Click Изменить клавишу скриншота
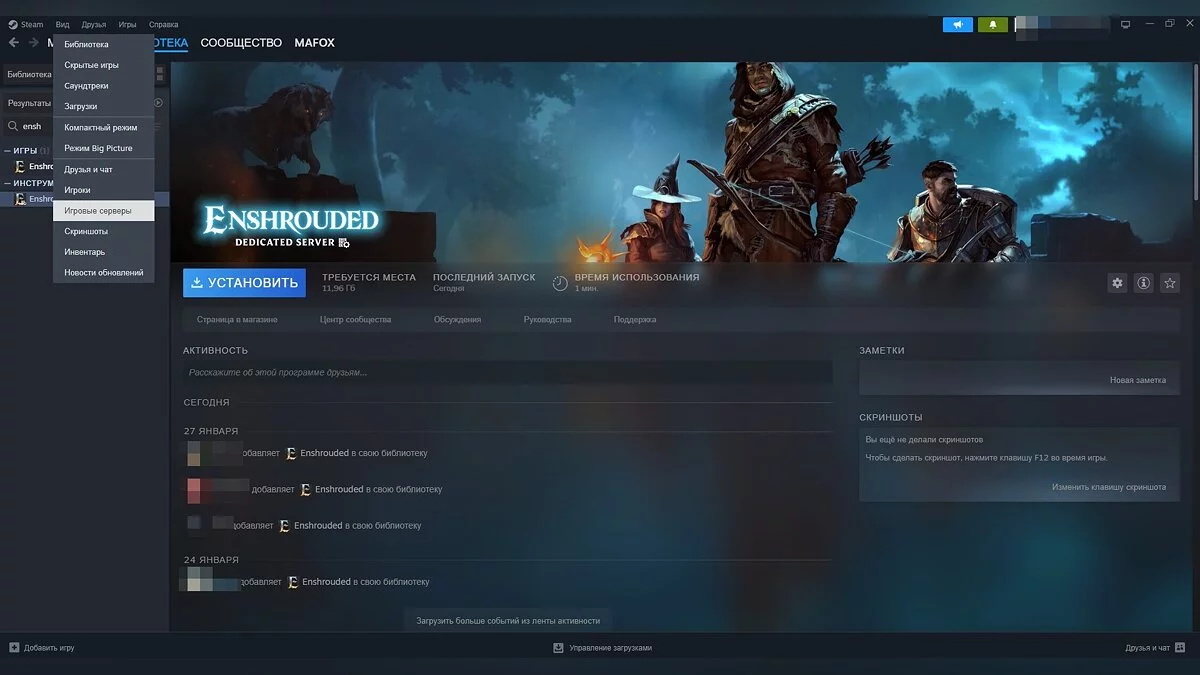This screenshot has height=675, width=1200. (1108, 487)
